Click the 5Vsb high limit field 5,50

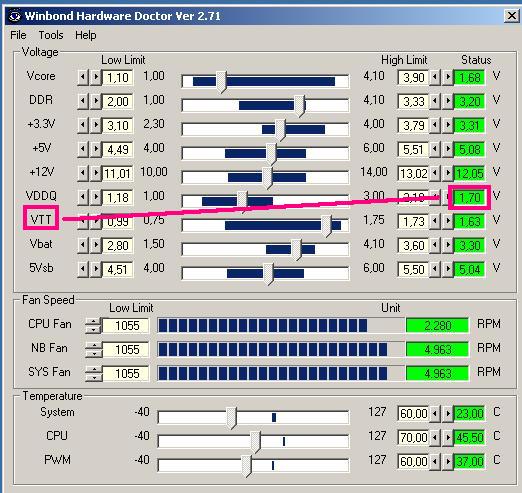(413, 270)
